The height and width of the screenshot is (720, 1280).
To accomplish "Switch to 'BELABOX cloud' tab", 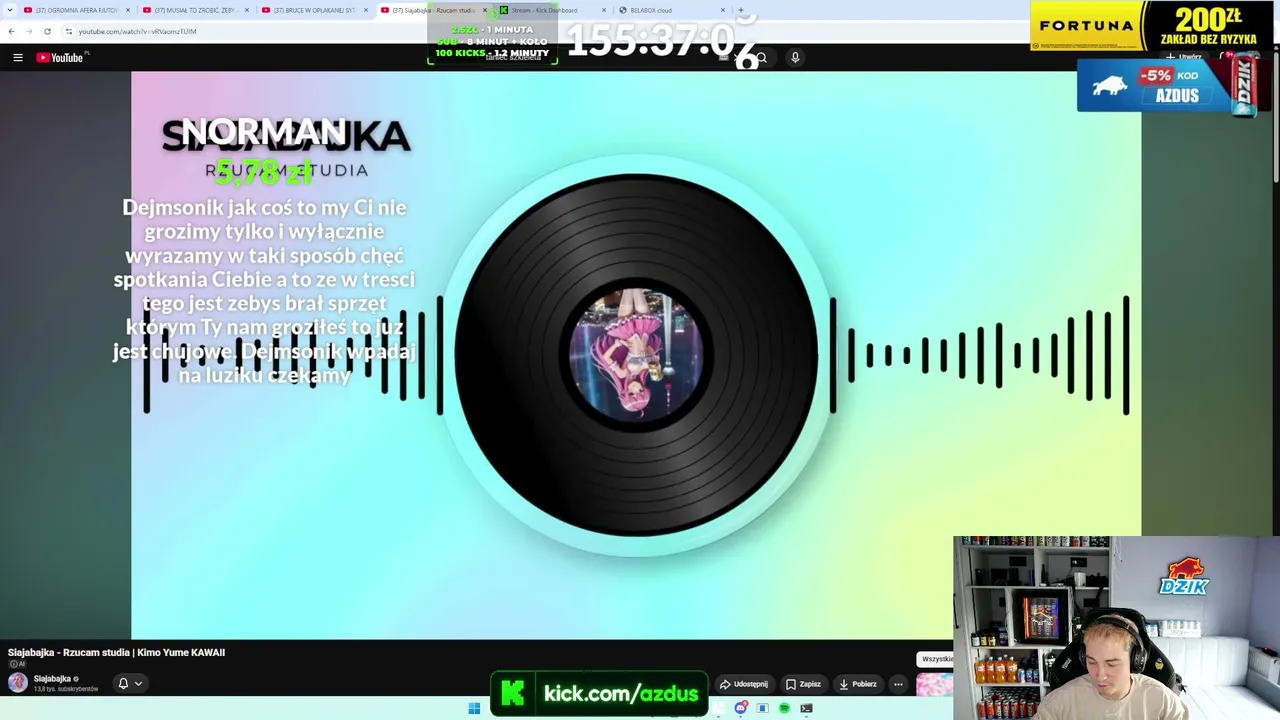I will pyautogui.click(x=671, y=10).
